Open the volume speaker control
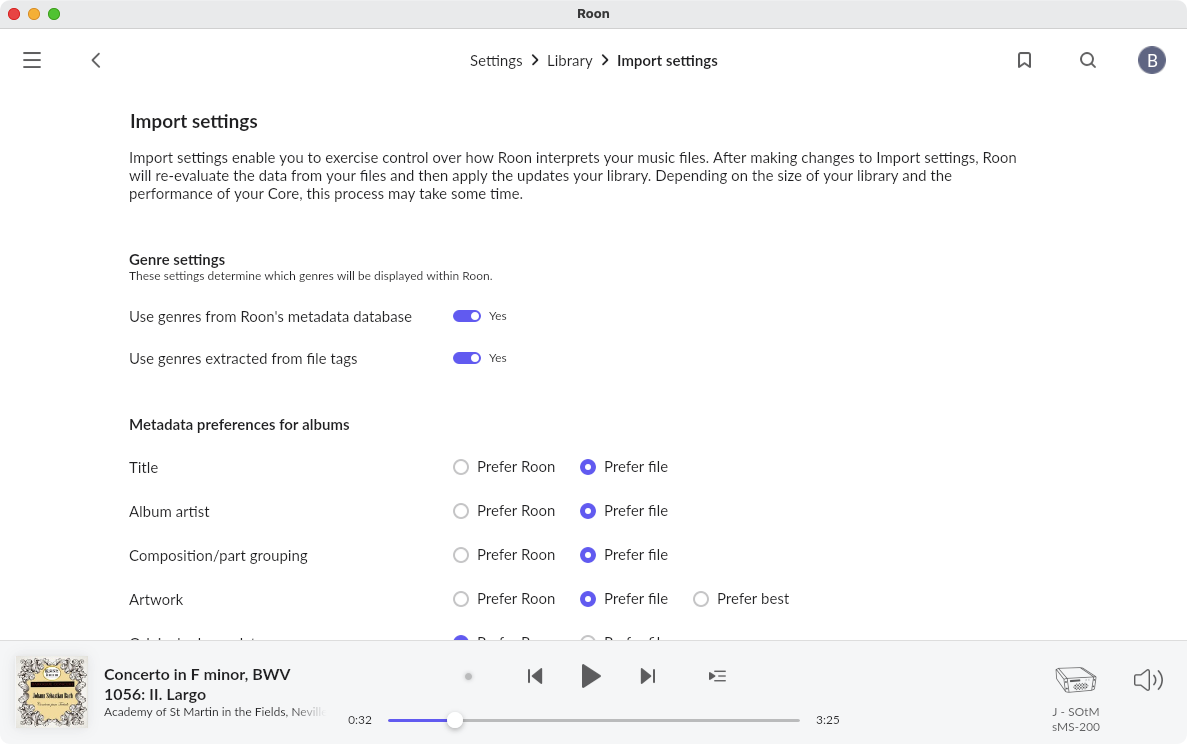 click(x=1148, y=680)
